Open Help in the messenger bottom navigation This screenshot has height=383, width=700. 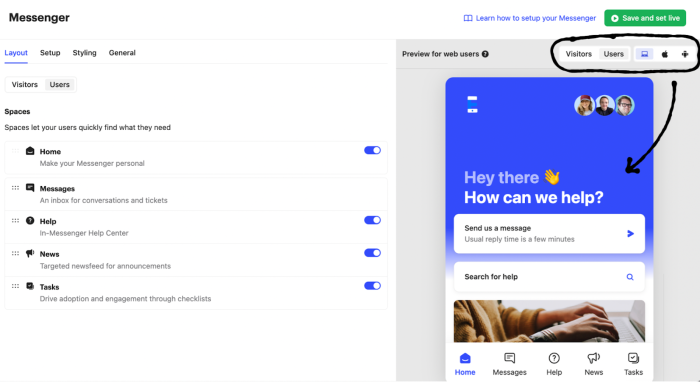click(554, 364)
